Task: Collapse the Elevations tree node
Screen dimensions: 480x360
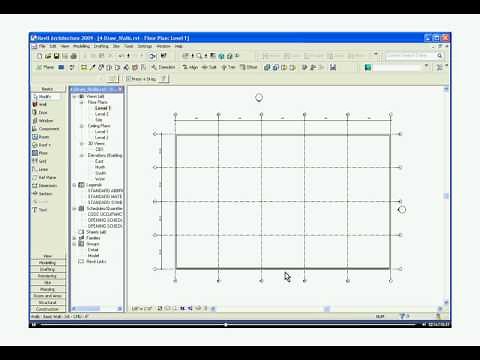Action: coord(82,155)
